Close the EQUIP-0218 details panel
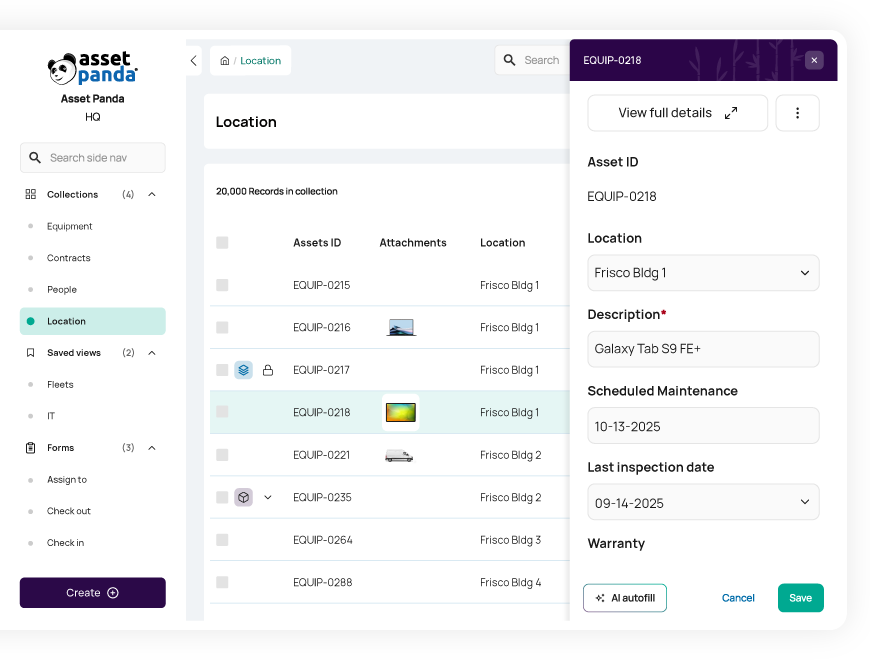The image size is (870, 660). (814, 60)
